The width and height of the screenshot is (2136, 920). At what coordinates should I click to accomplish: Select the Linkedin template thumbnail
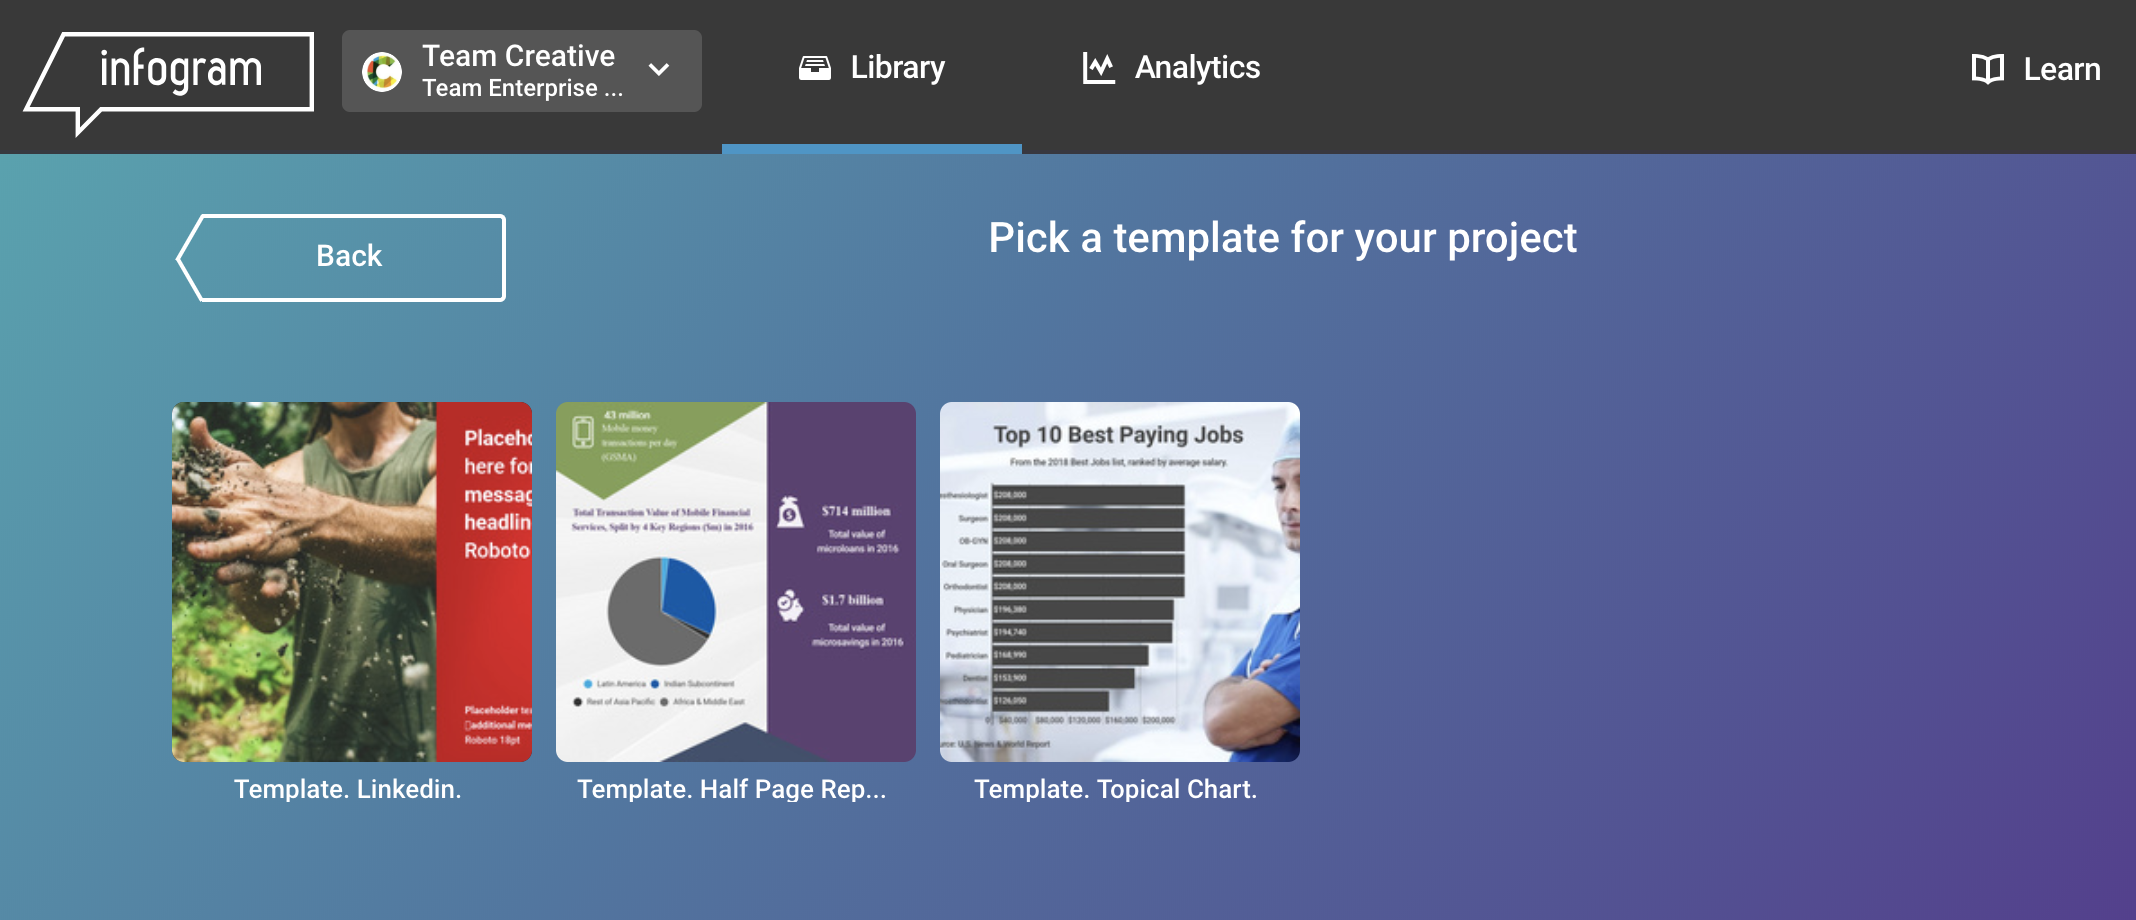(x=352, y=581)
